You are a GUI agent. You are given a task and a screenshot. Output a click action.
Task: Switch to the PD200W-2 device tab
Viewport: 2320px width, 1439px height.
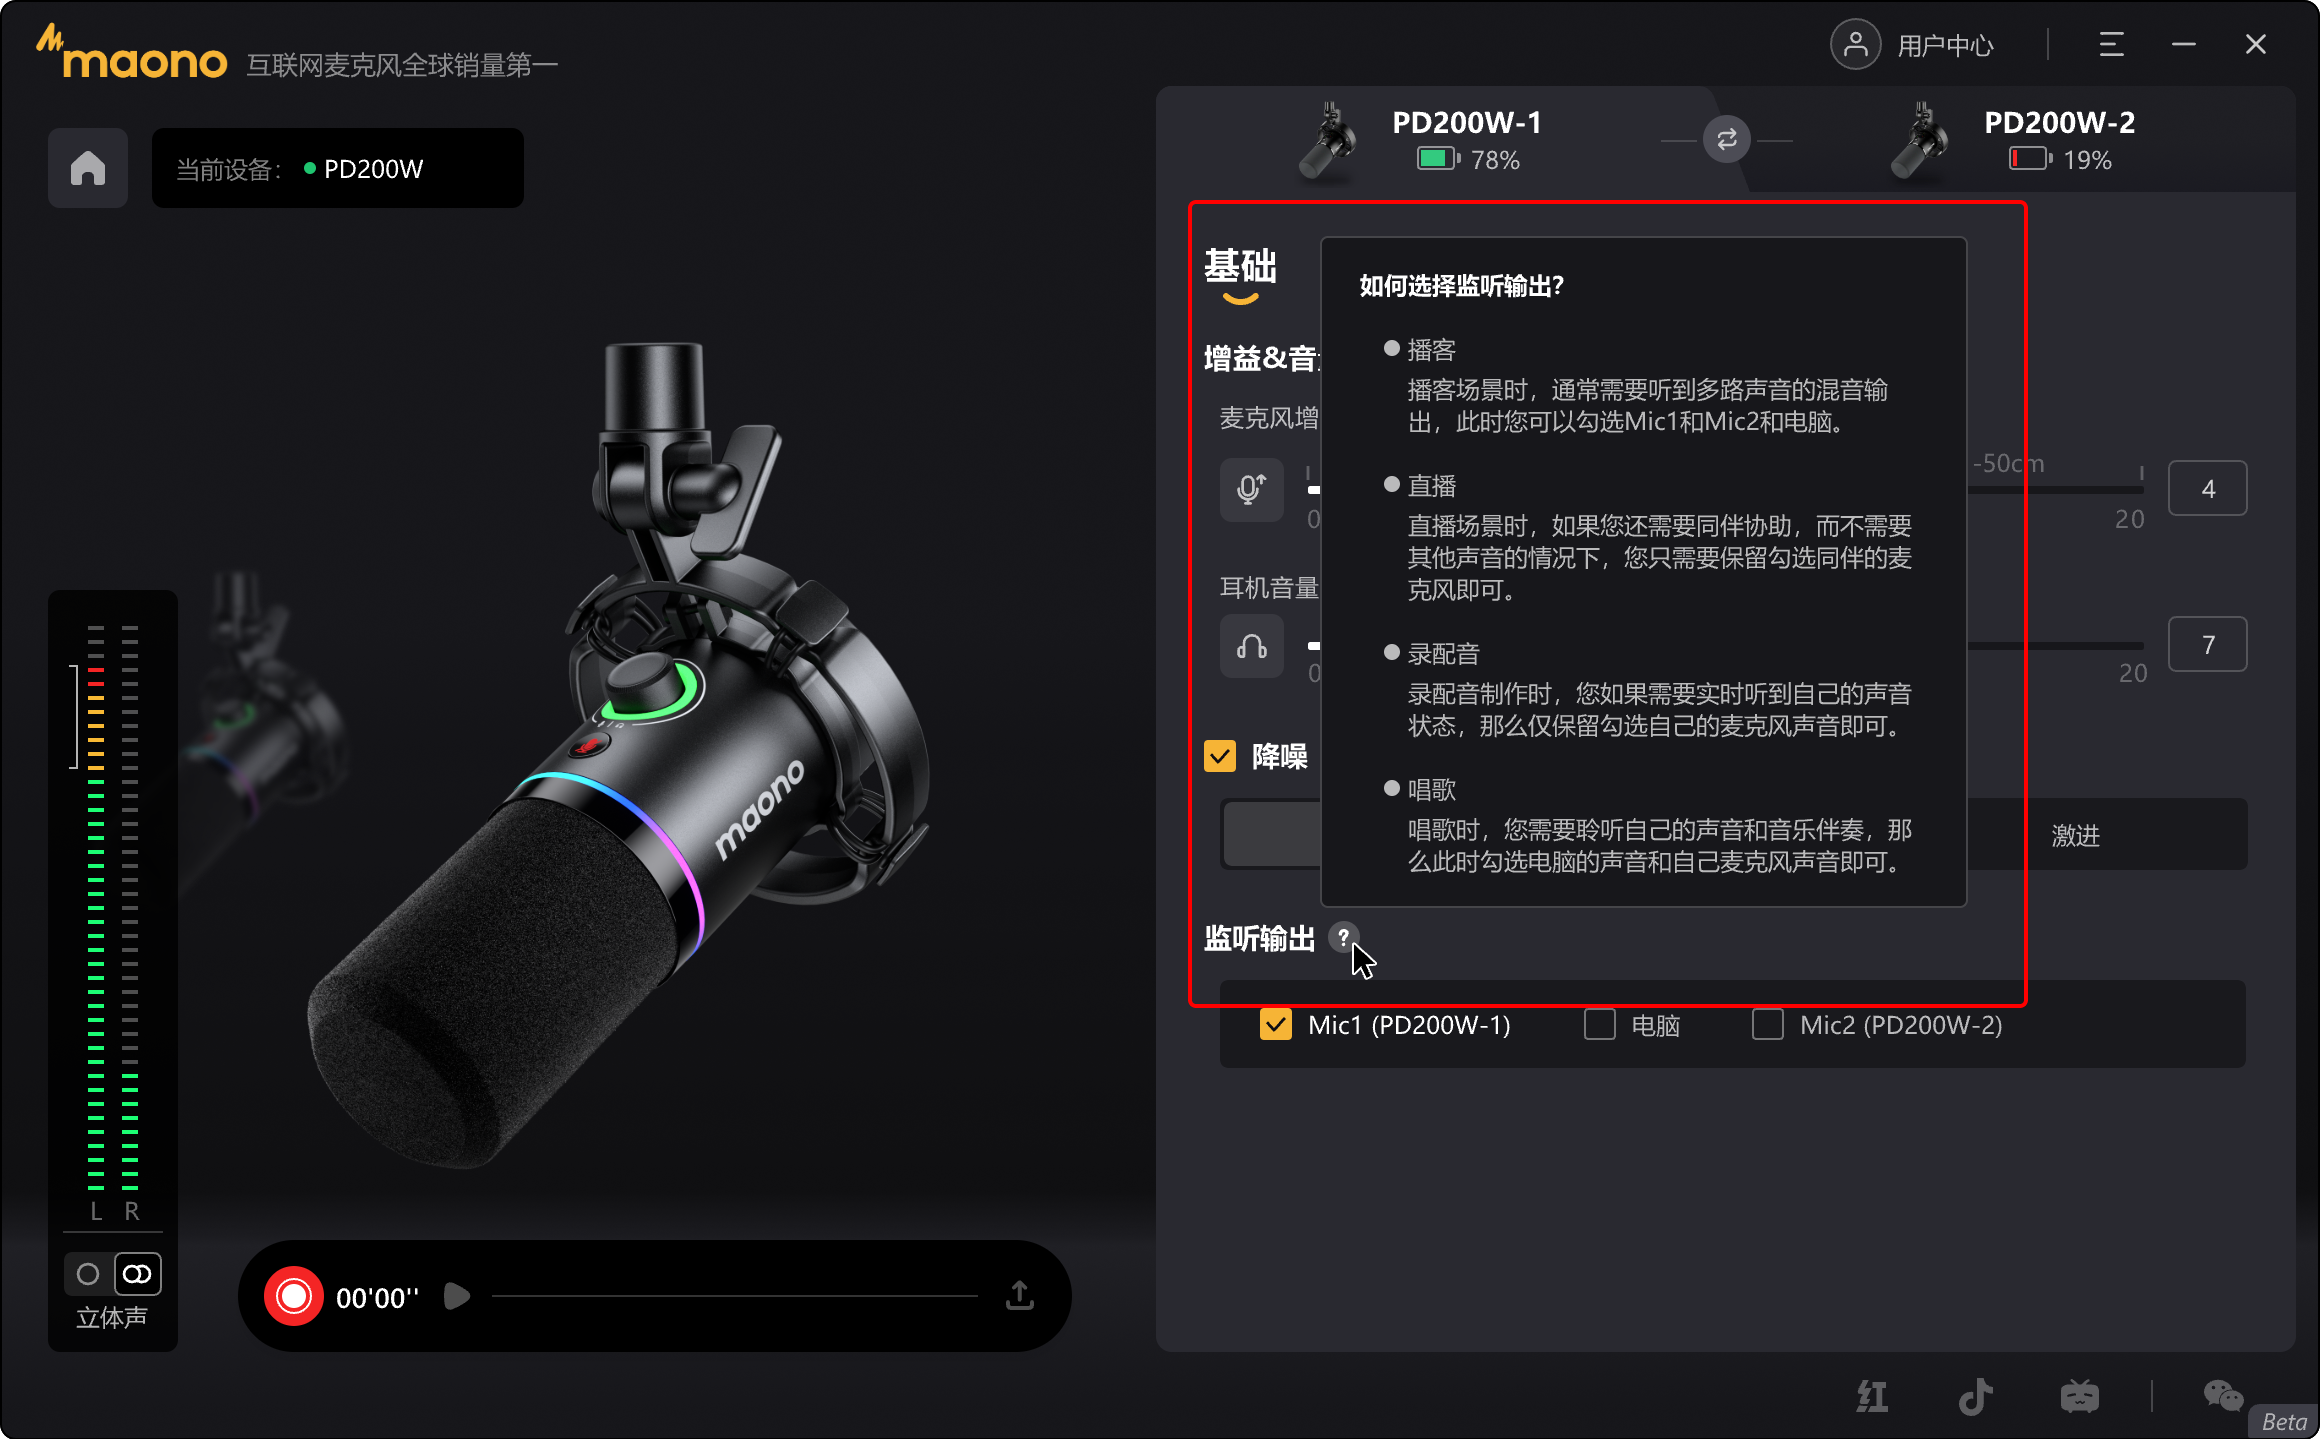pos(2020,140)
